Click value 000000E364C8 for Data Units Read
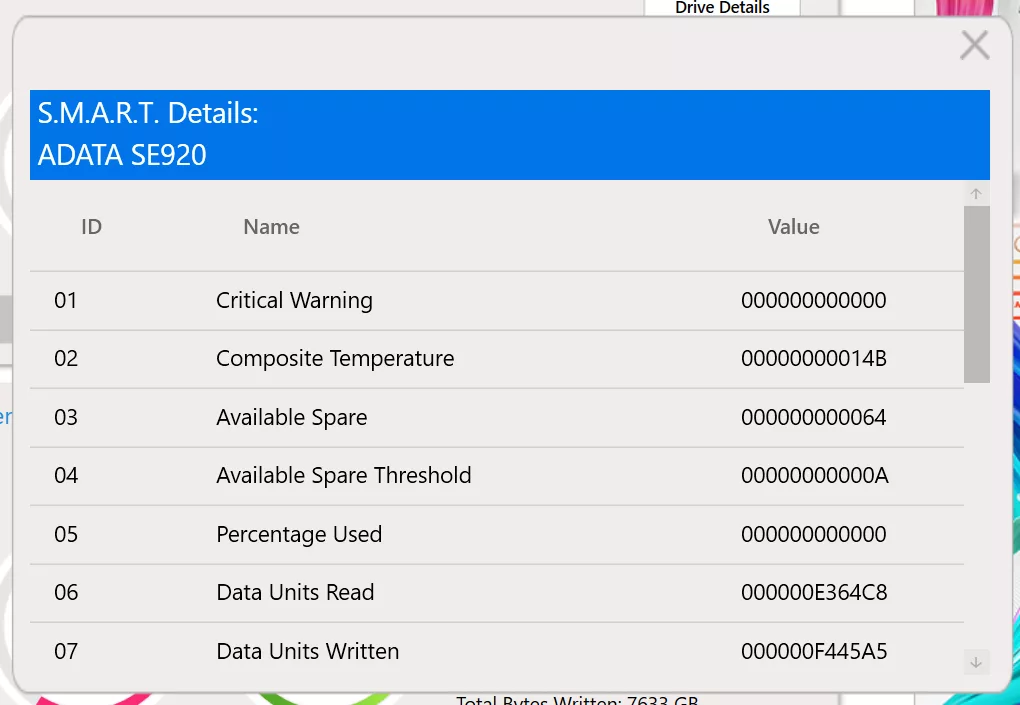 point(814,592)
